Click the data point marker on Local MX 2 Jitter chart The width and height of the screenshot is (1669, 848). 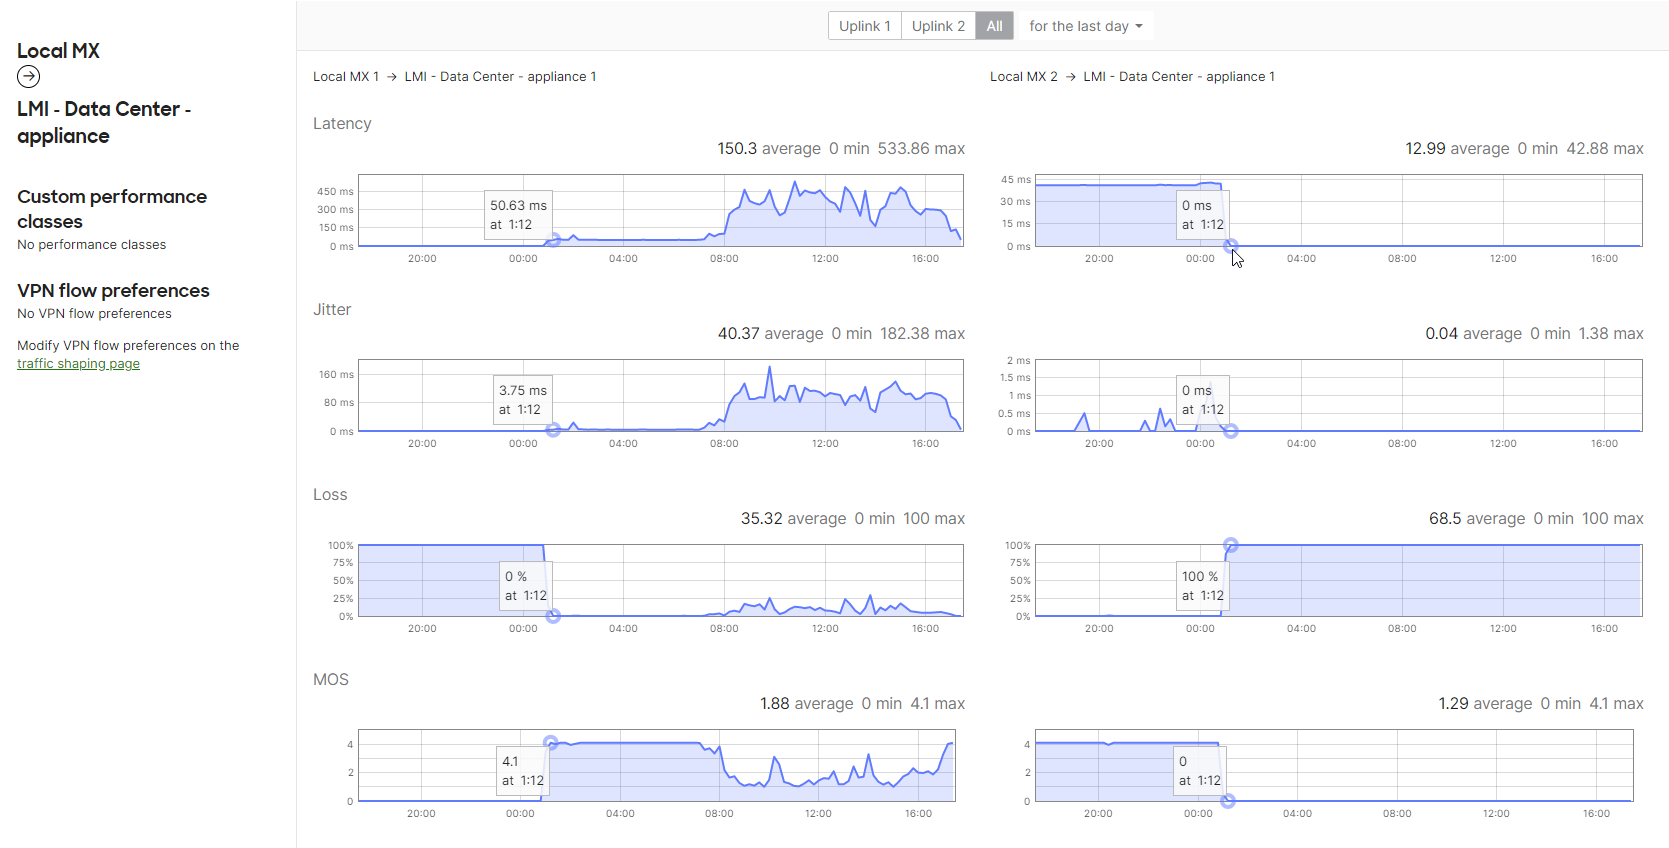pyautogui.click(x=1231, y=431)
